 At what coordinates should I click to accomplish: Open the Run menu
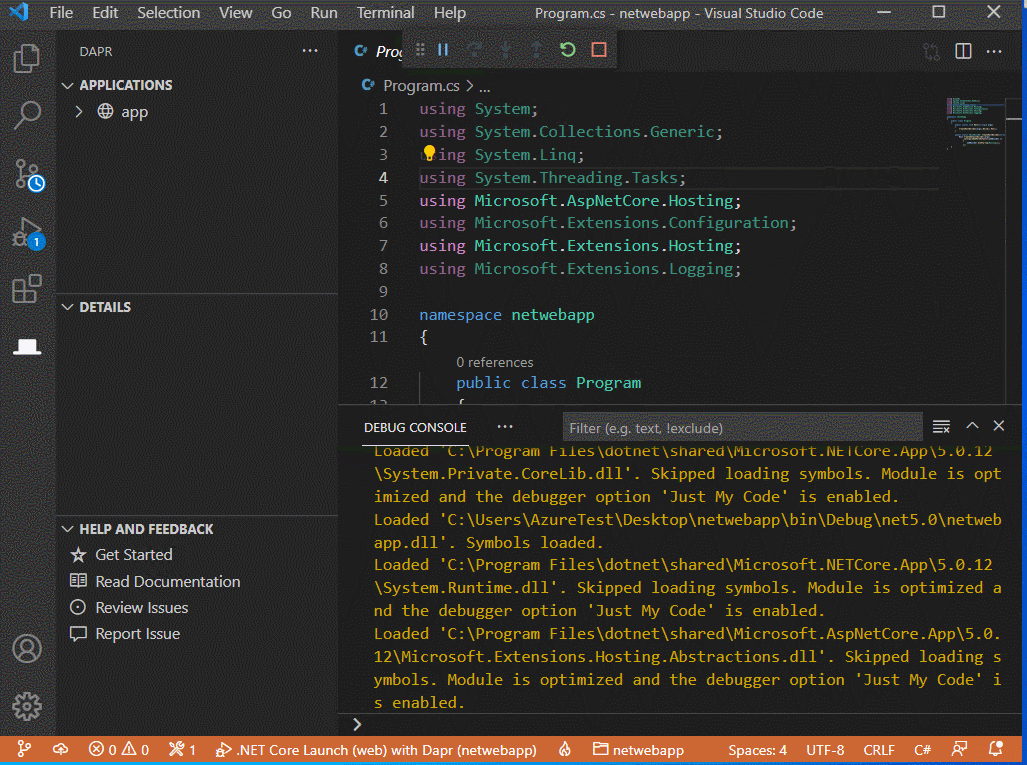click(x=324, y=12)
